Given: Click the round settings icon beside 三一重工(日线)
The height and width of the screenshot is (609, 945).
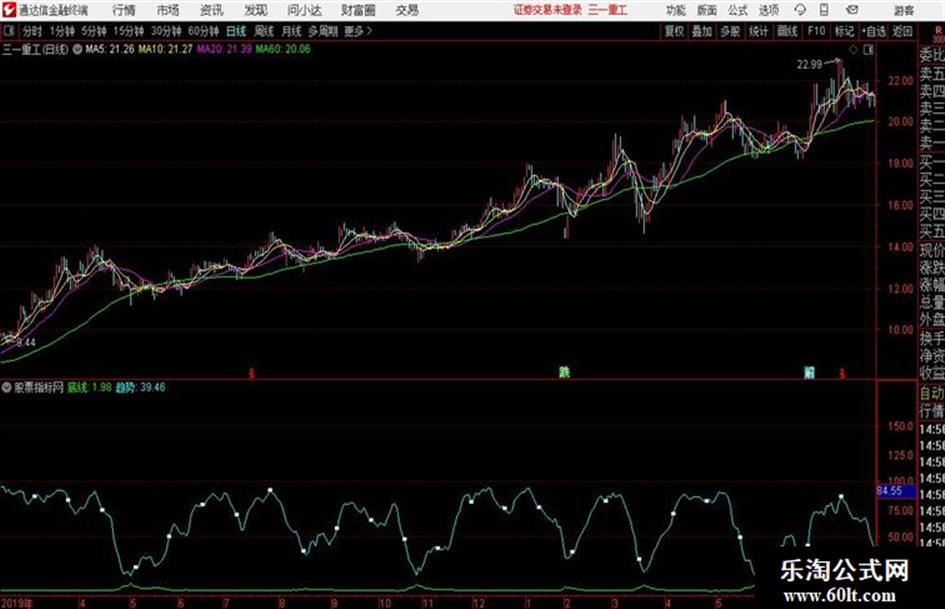Looking at the screenshot, I should pos(77,49).
